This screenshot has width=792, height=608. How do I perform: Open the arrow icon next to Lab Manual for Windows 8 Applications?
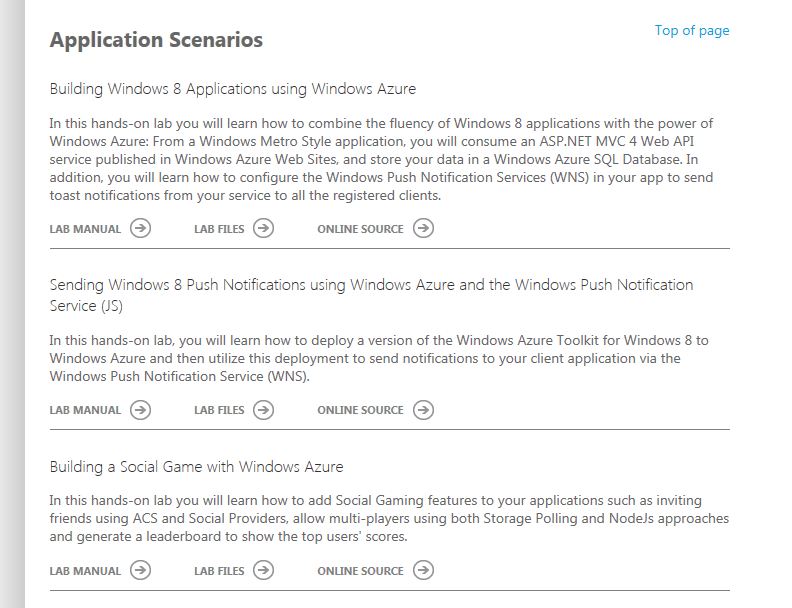coord(140,228)
